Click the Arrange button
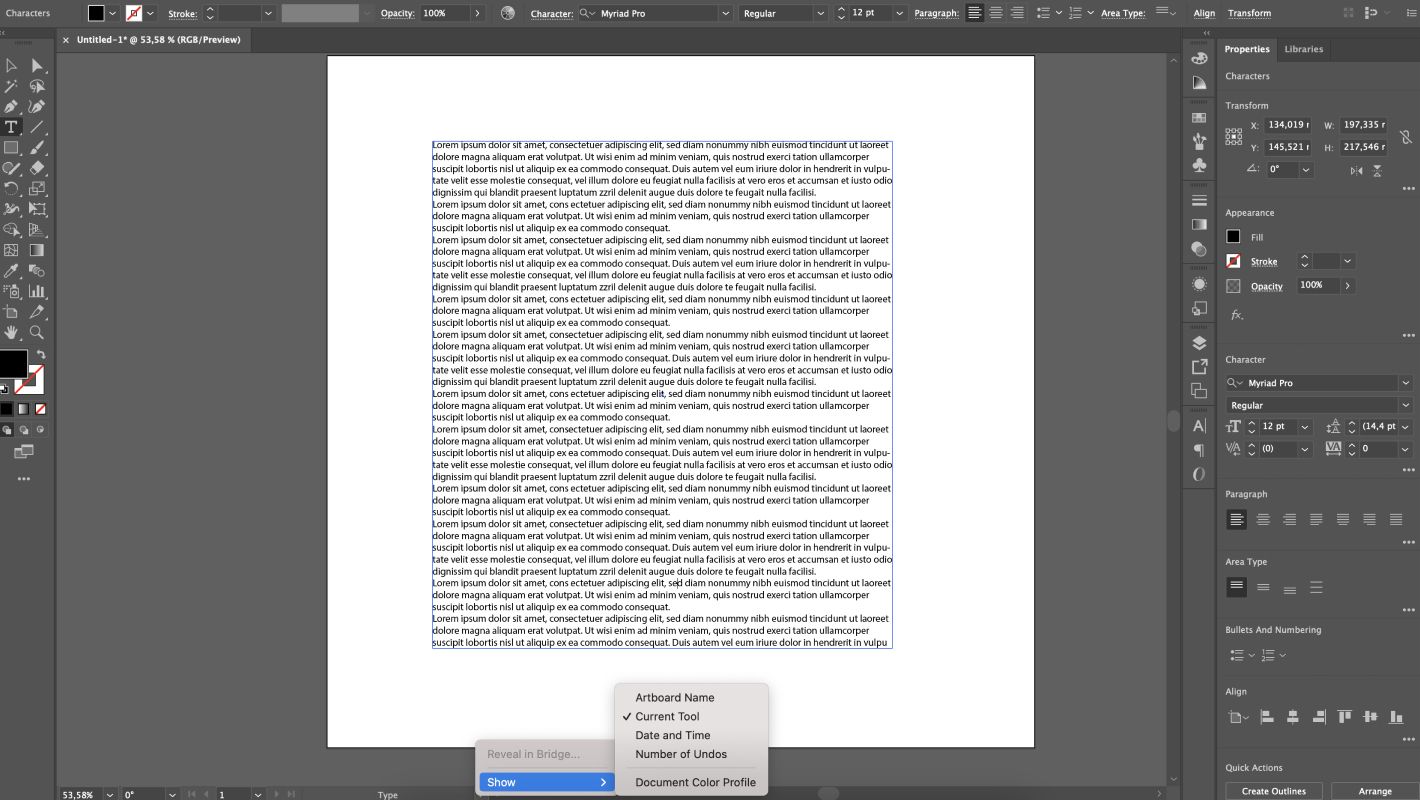Viewport: 1420px width, 800px height. coord(1375,791)
